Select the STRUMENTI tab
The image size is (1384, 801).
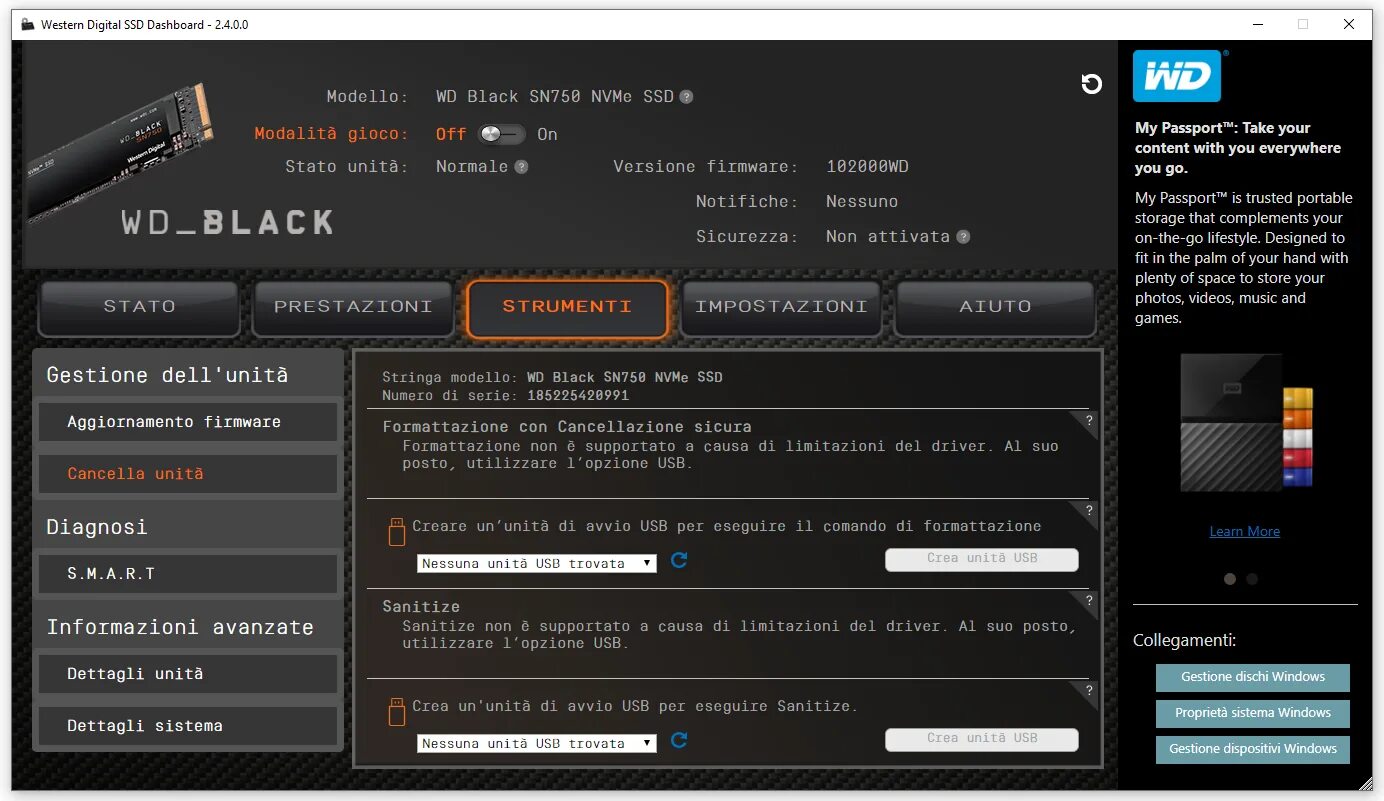coord(567,308)
